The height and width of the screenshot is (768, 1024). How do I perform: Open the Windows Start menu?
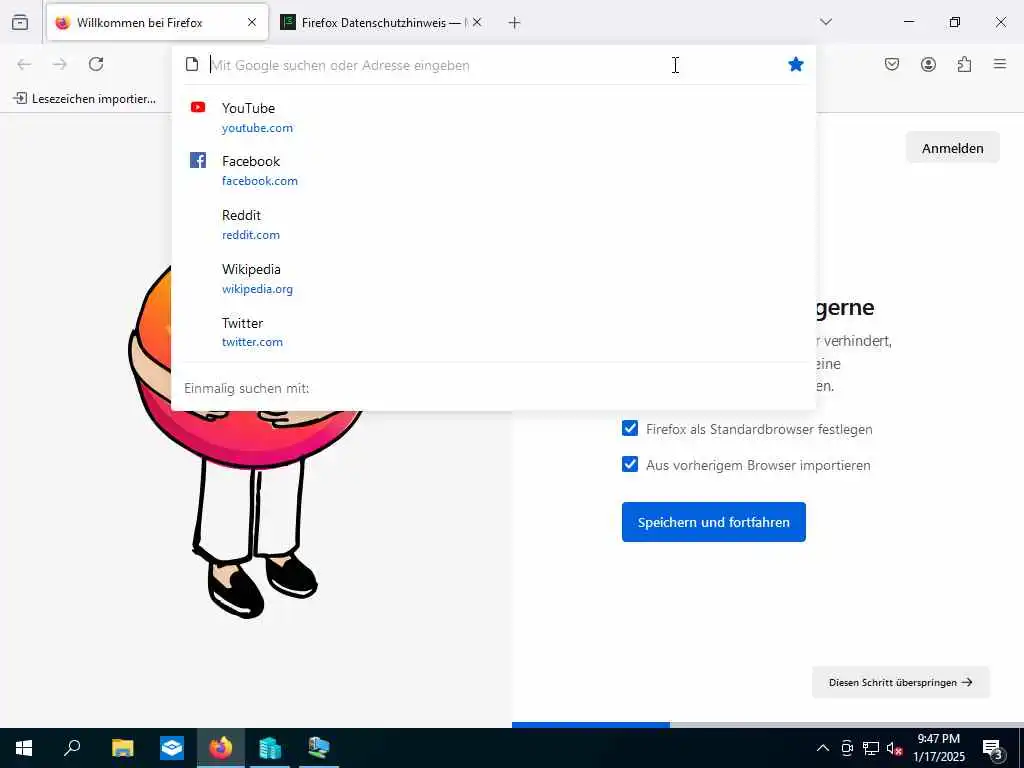24,748
